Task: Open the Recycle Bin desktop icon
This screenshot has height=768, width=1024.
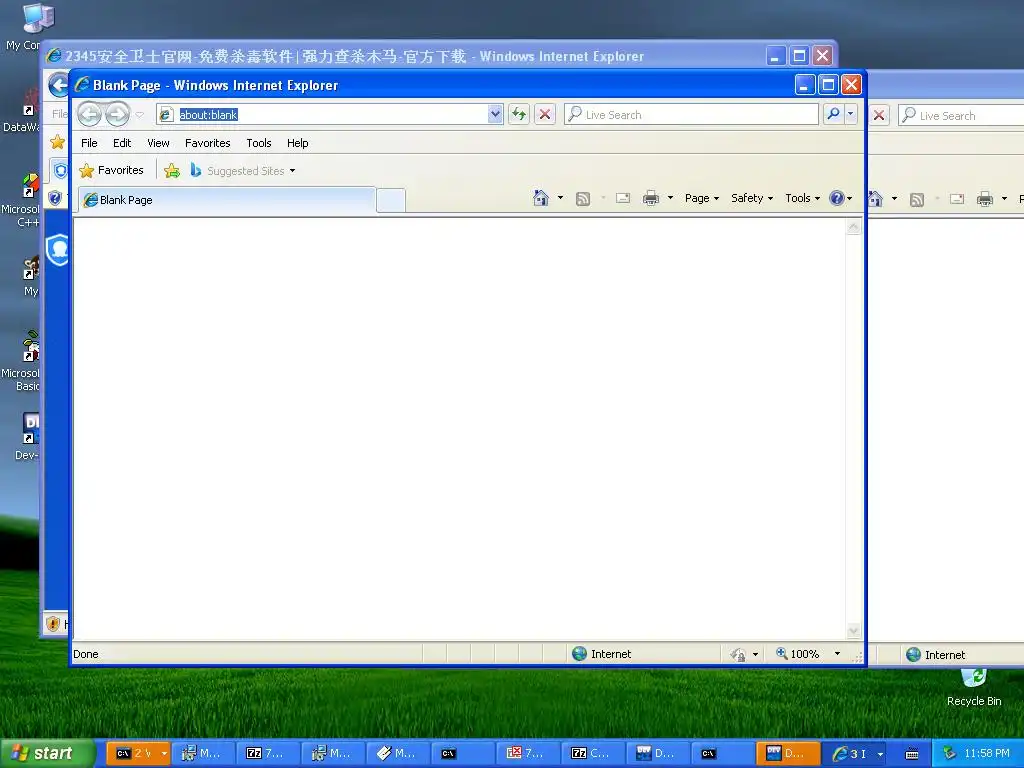Action: [974, 687]
